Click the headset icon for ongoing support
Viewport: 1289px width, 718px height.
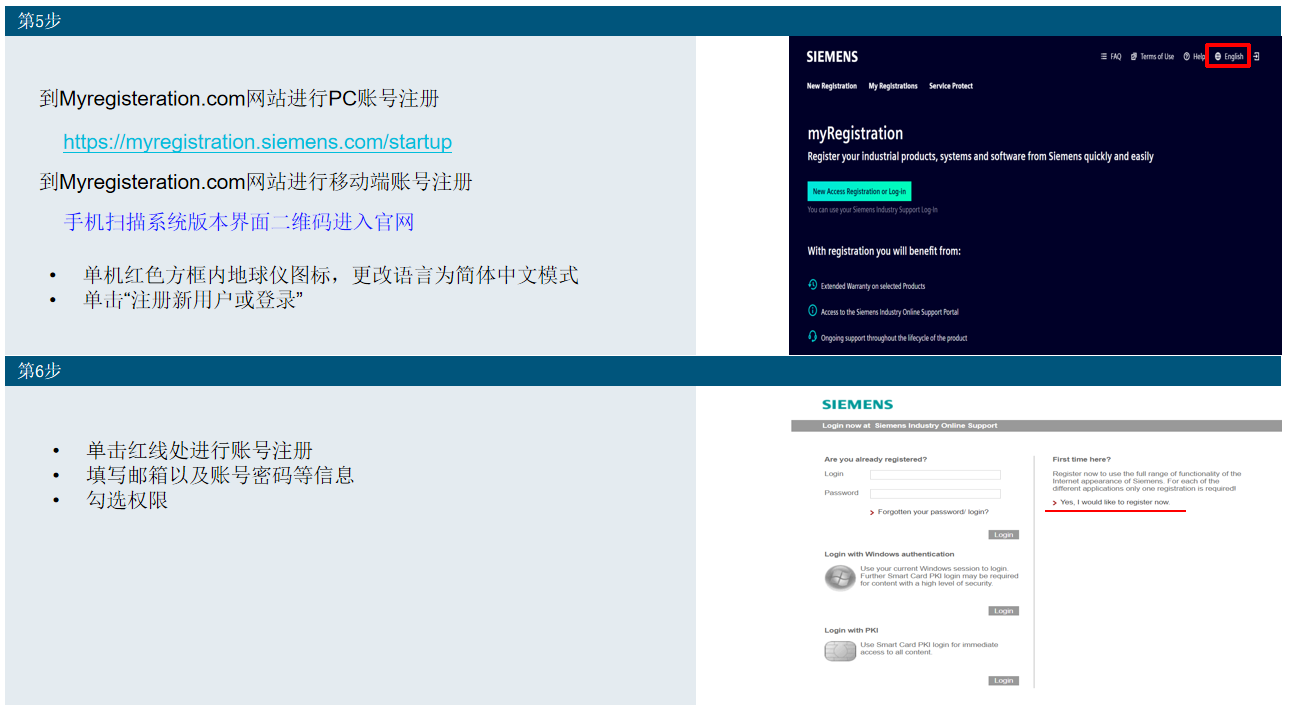[812, 337]
